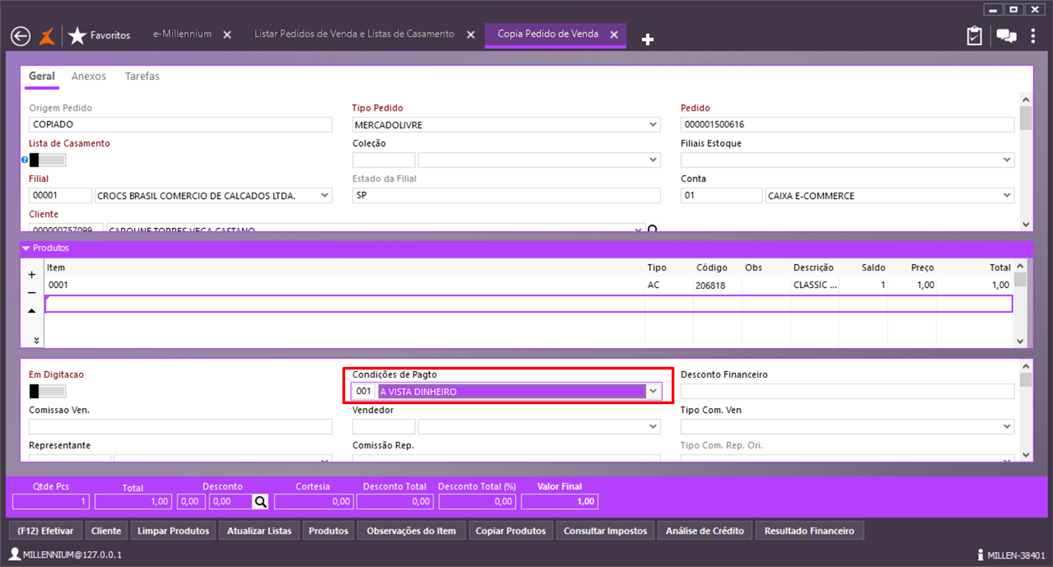
Task: Click the Copiar Produtos button
Action: pos(510,531)
